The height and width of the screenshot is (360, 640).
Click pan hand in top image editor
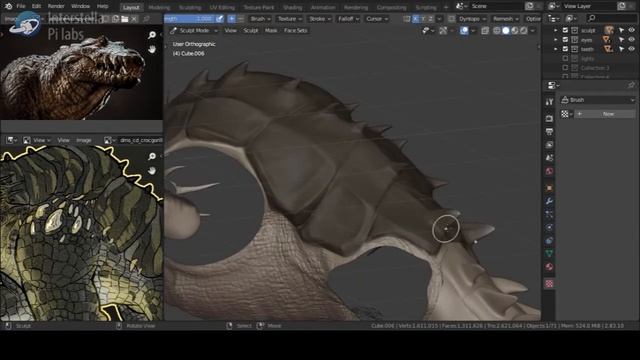click(152, 49)
